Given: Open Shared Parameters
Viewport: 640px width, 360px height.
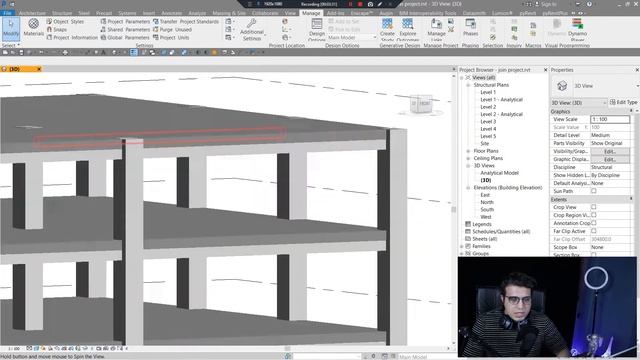Looking at the screenshot, I should 125,29.
